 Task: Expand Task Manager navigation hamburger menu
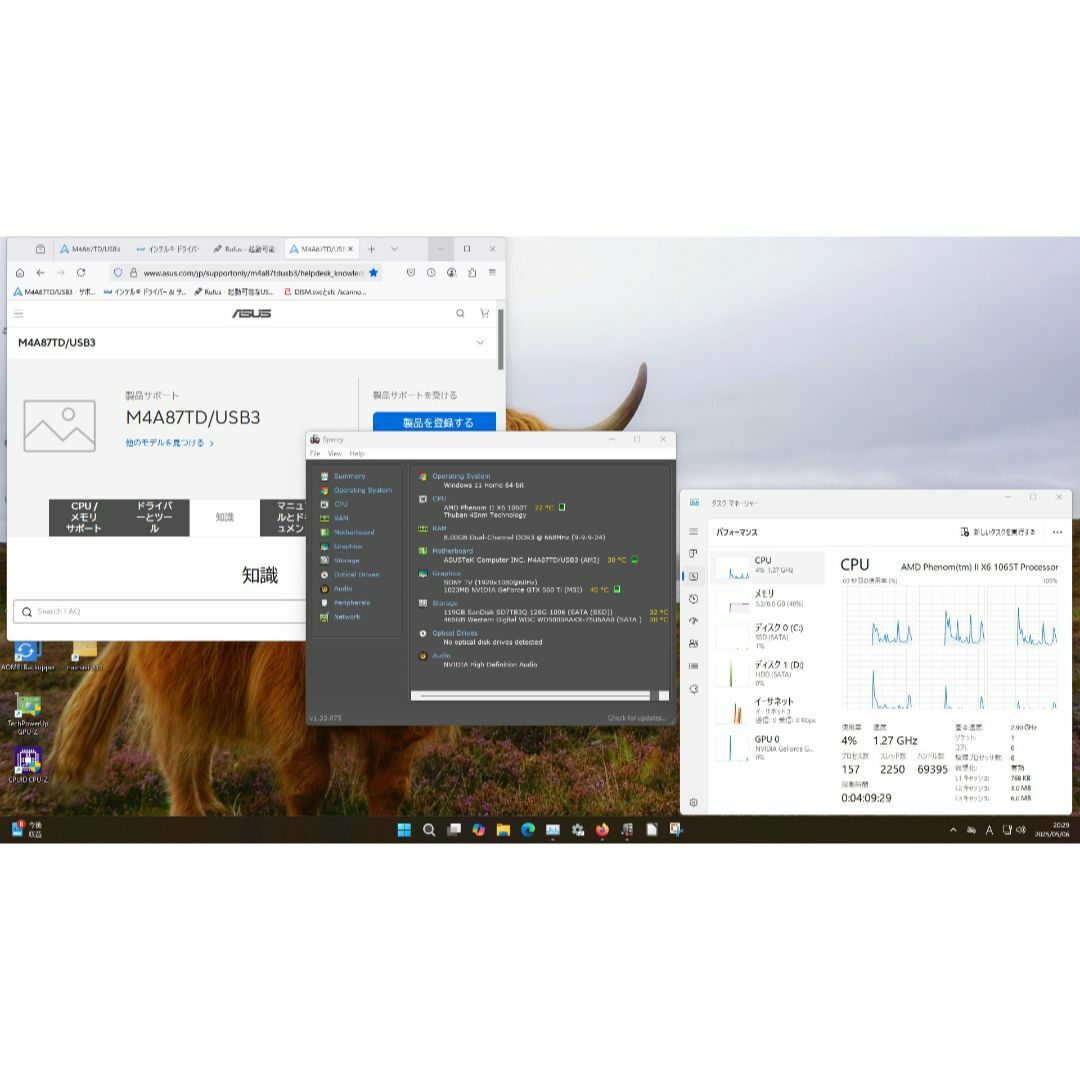click(694, 532)
